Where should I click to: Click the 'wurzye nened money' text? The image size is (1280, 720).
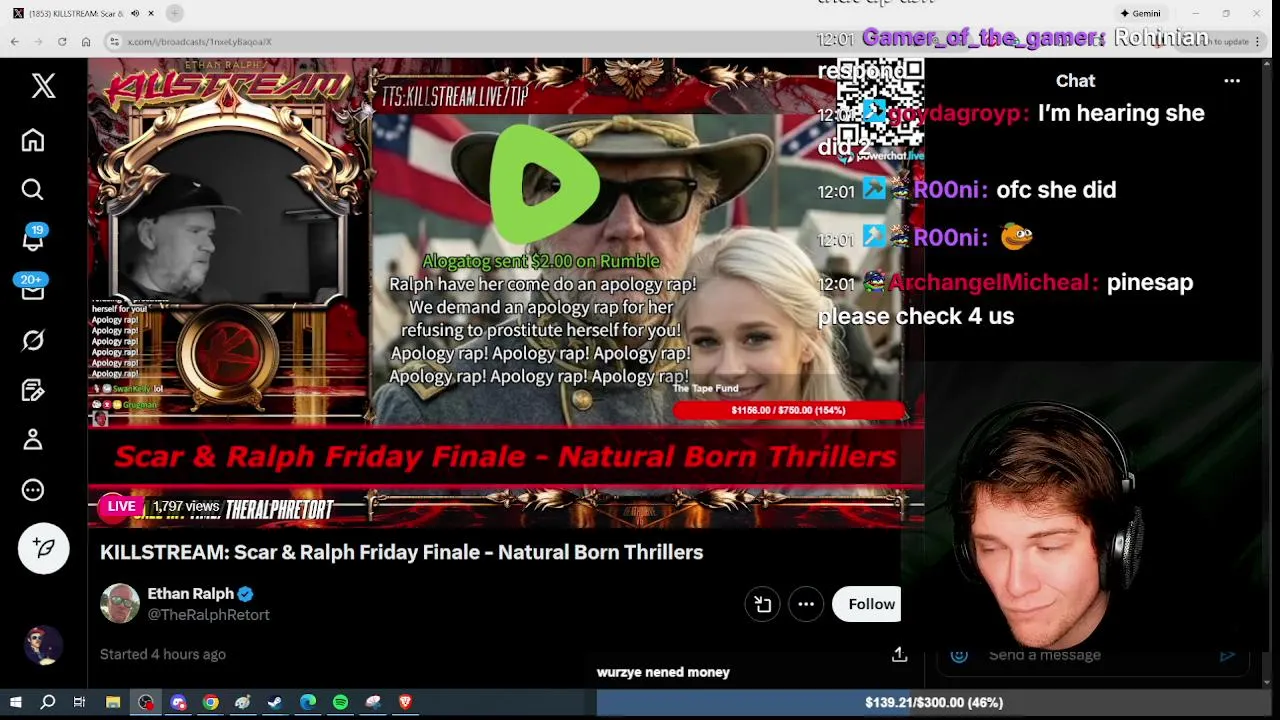[x=663, y=672]
